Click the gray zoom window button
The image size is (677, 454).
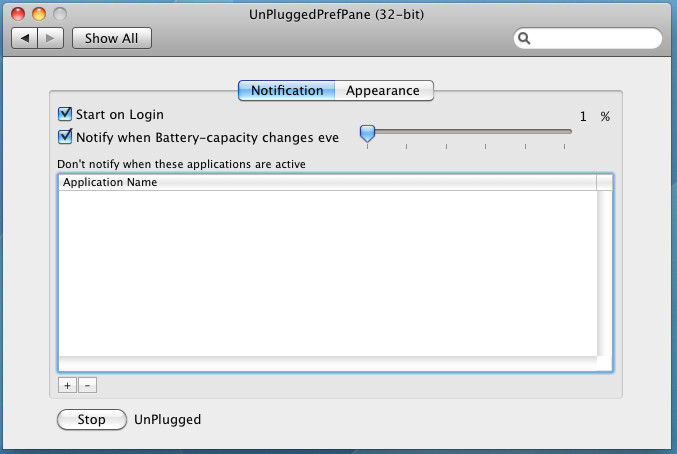[60, 14]
